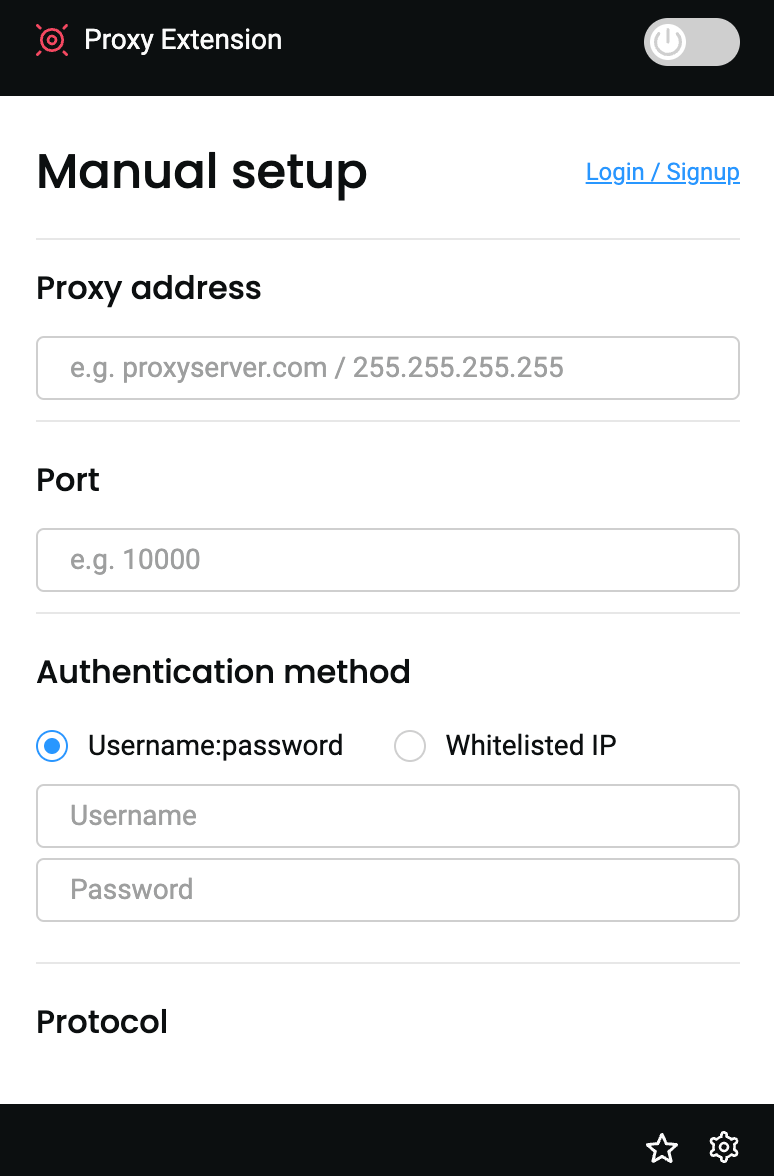Switch to Whitelisted IP authentication
Viewport: 774px width, 1176px height.
410,746
